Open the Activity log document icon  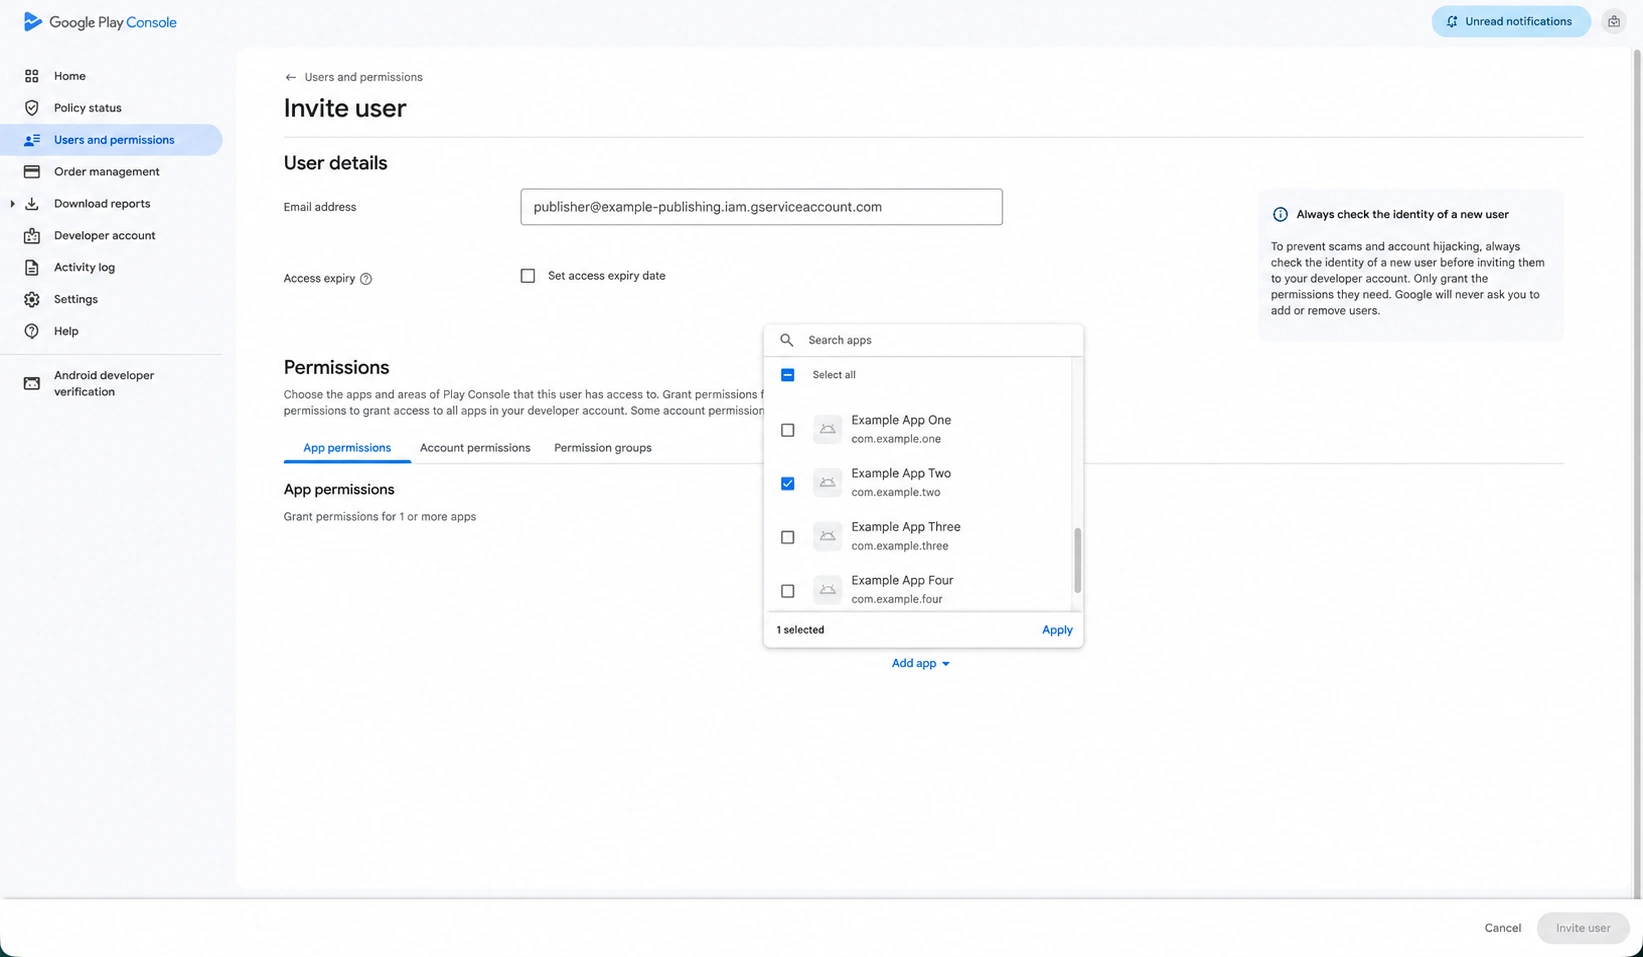point(32,267)
